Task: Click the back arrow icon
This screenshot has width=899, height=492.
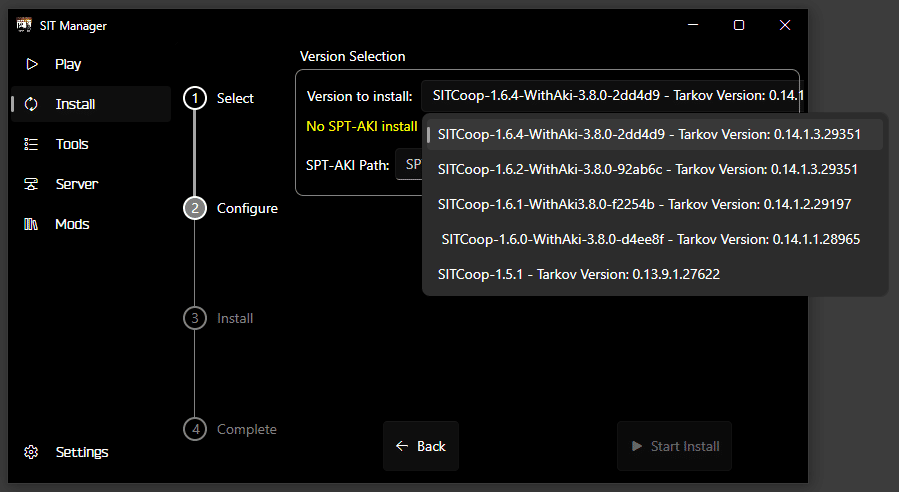Action: 402,446
